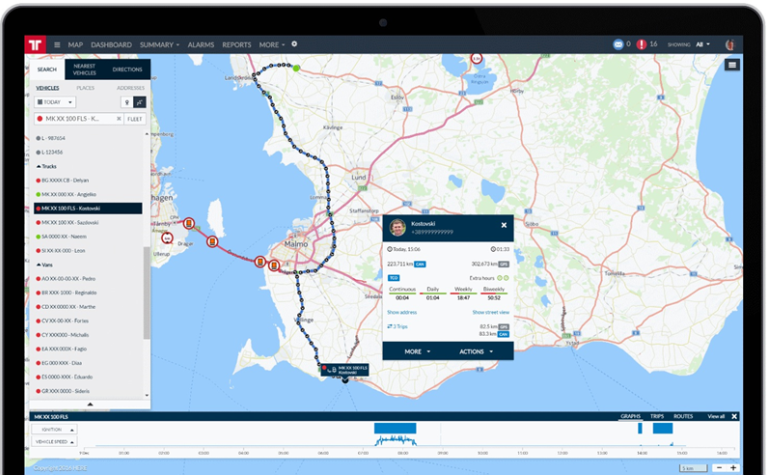This screenshot has height=475, width=767.
Task: Click the 3 Trips link in popup
Action: (x=397, y=326)
